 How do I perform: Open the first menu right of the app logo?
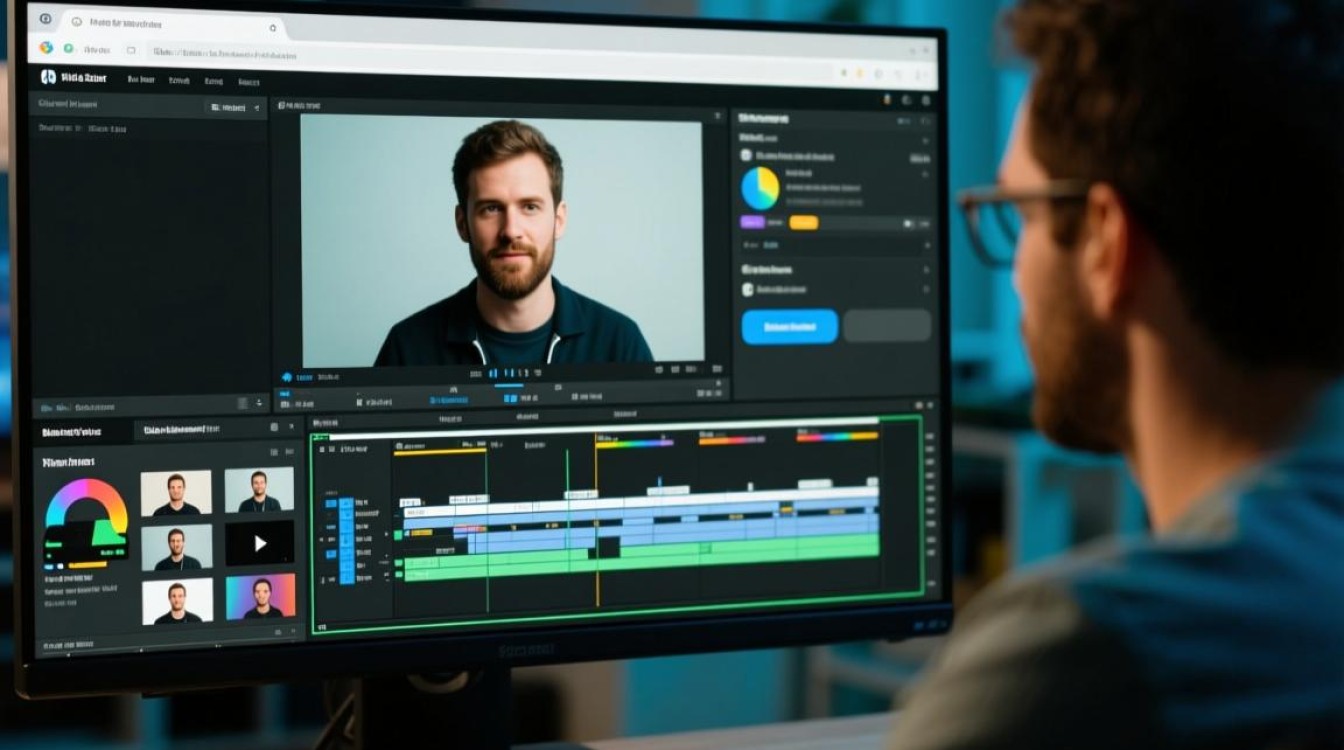(x=141, y=79)
